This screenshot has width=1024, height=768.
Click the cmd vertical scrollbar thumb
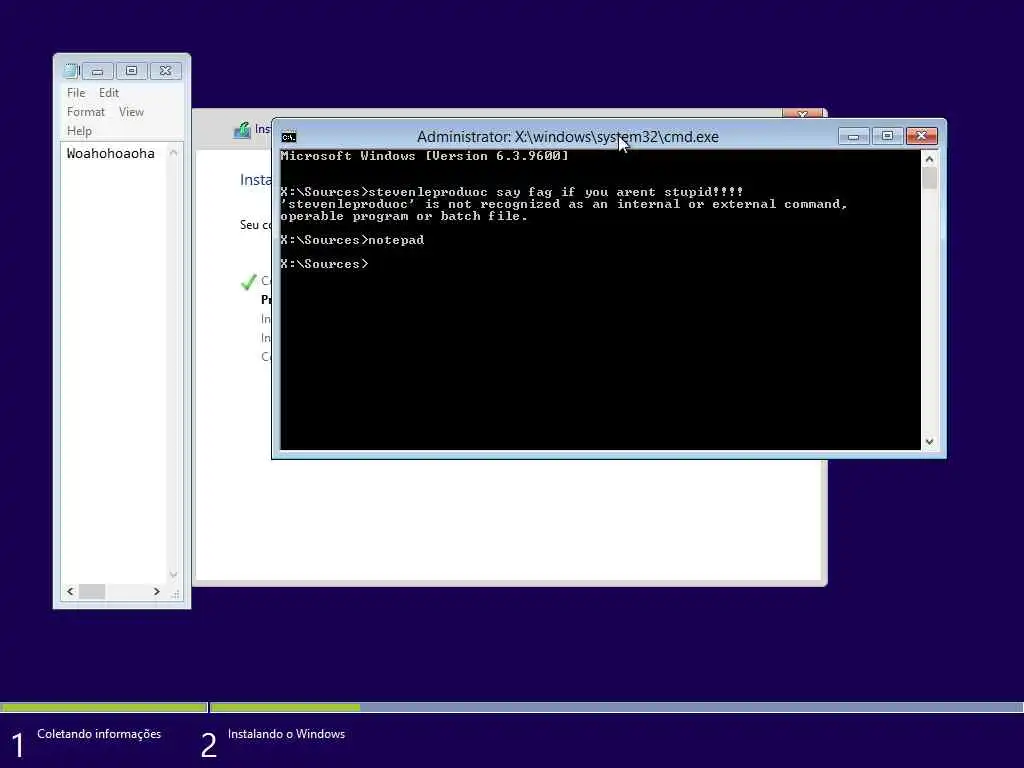click(x=929, y=178)
